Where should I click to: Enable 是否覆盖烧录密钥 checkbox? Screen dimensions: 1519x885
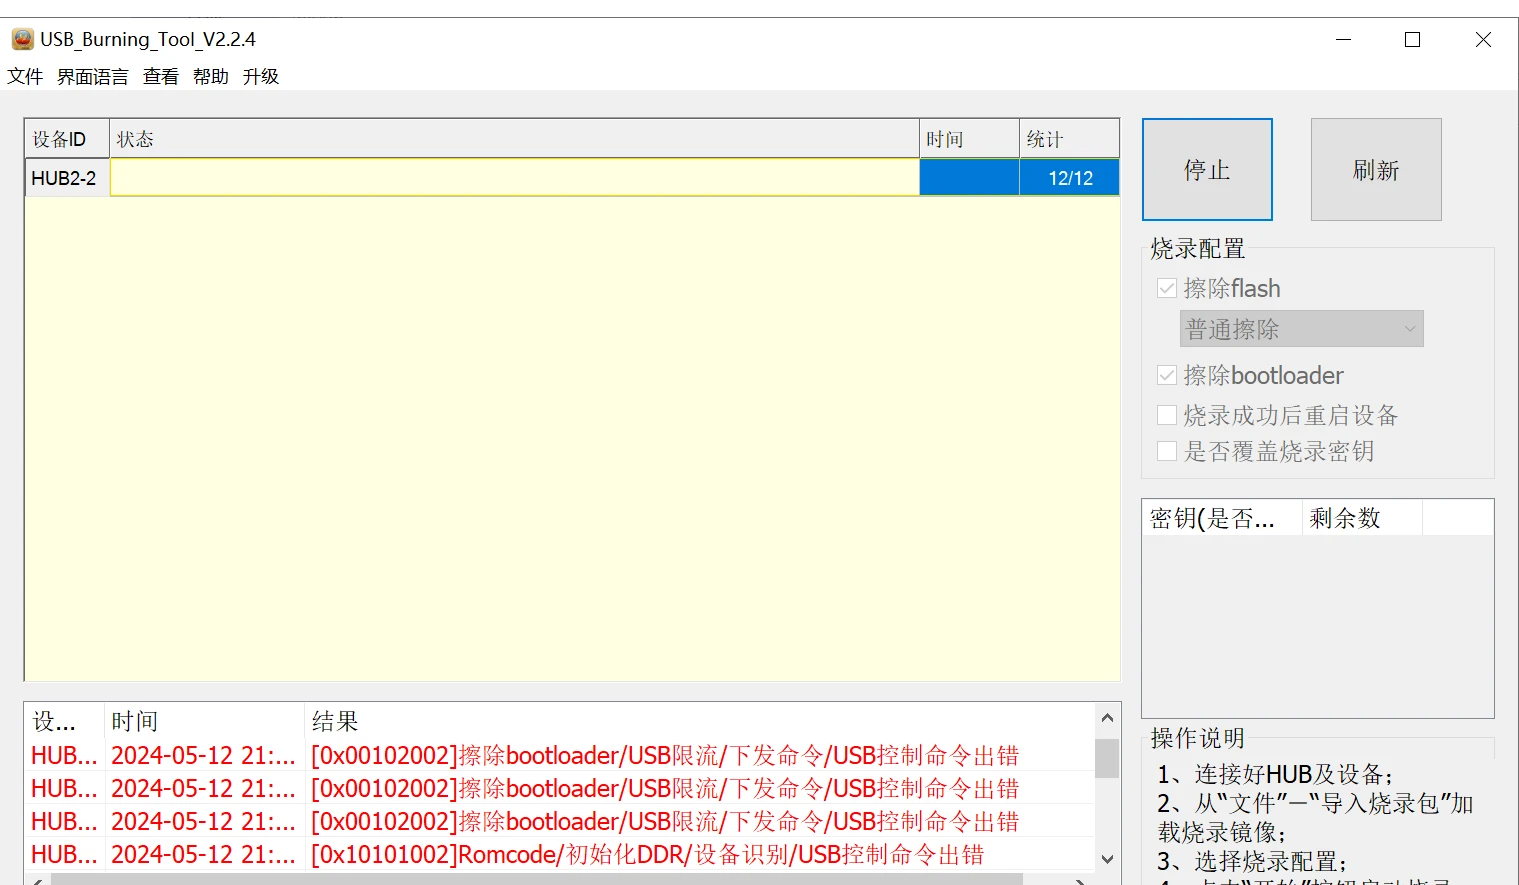coord(1166,452)
